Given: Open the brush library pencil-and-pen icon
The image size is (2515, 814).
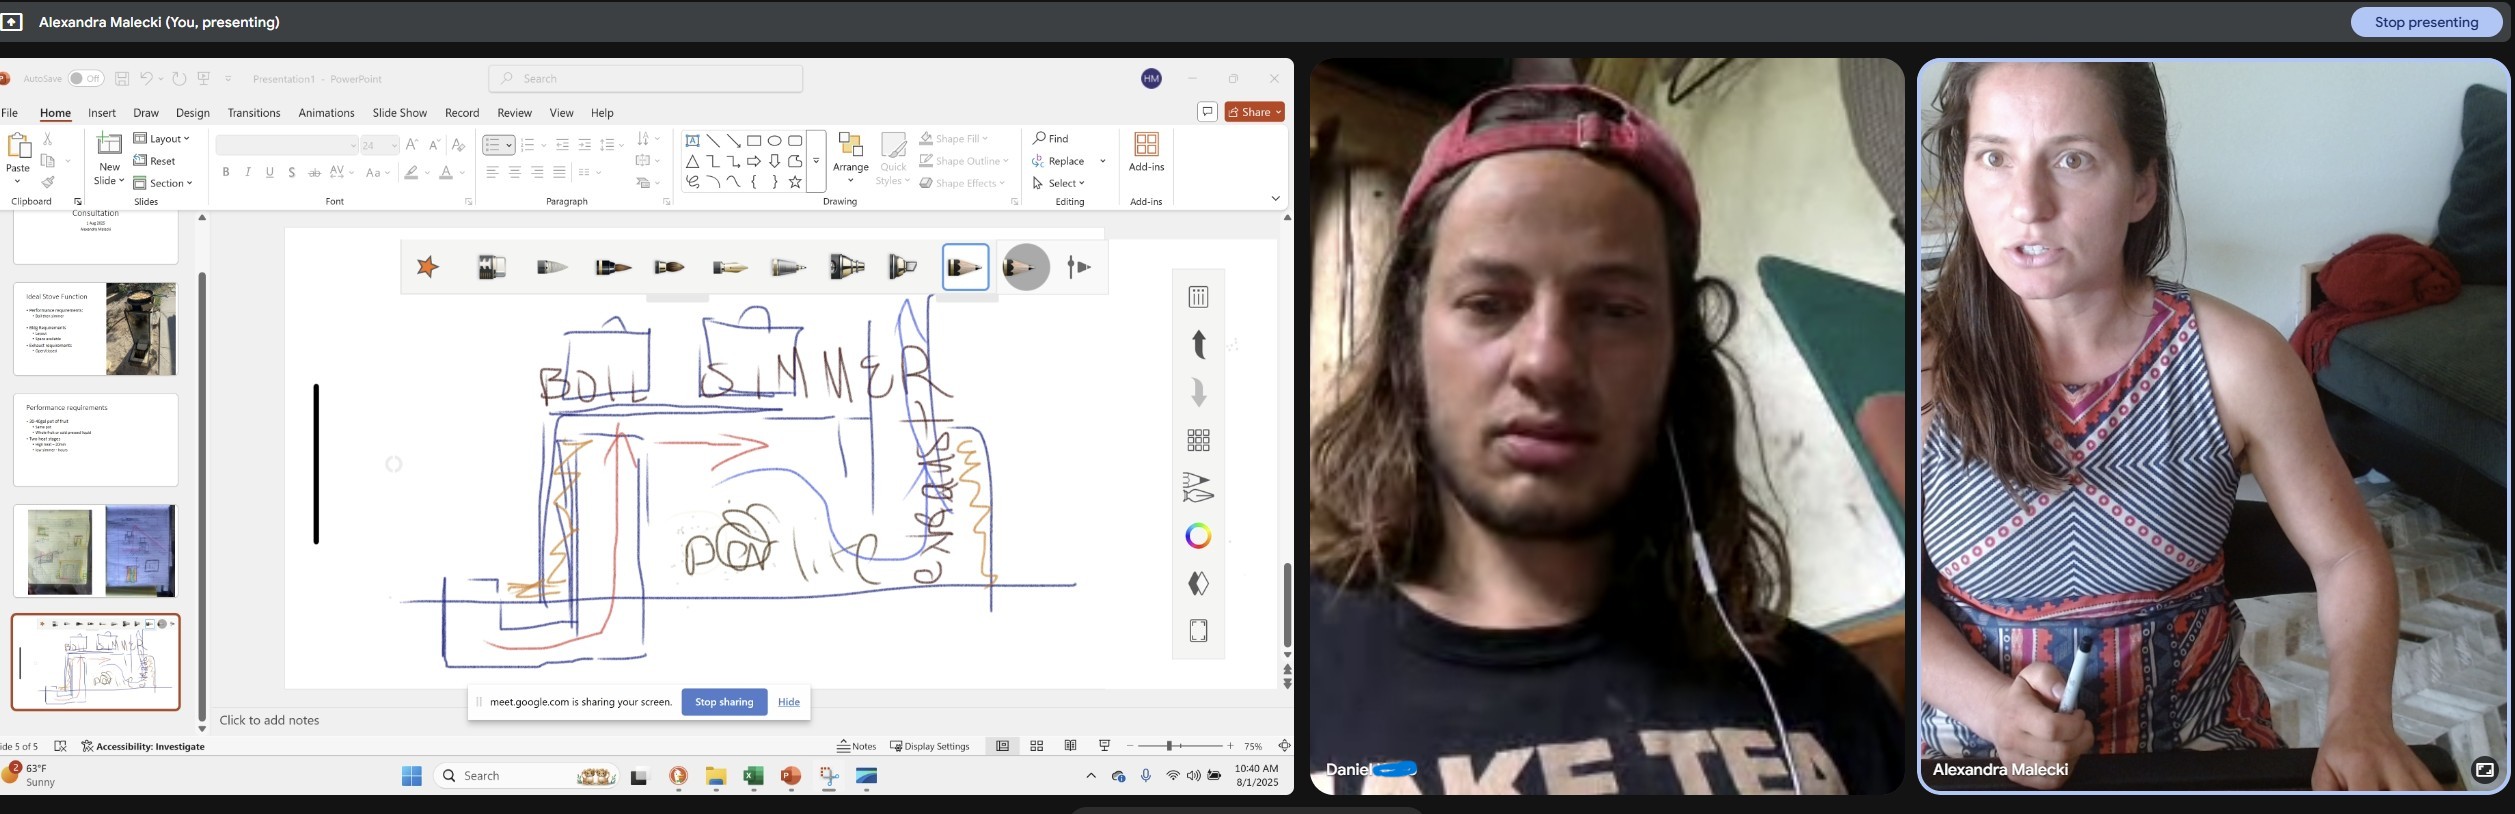Looking at the screenshot, I should pos(1198,488).
